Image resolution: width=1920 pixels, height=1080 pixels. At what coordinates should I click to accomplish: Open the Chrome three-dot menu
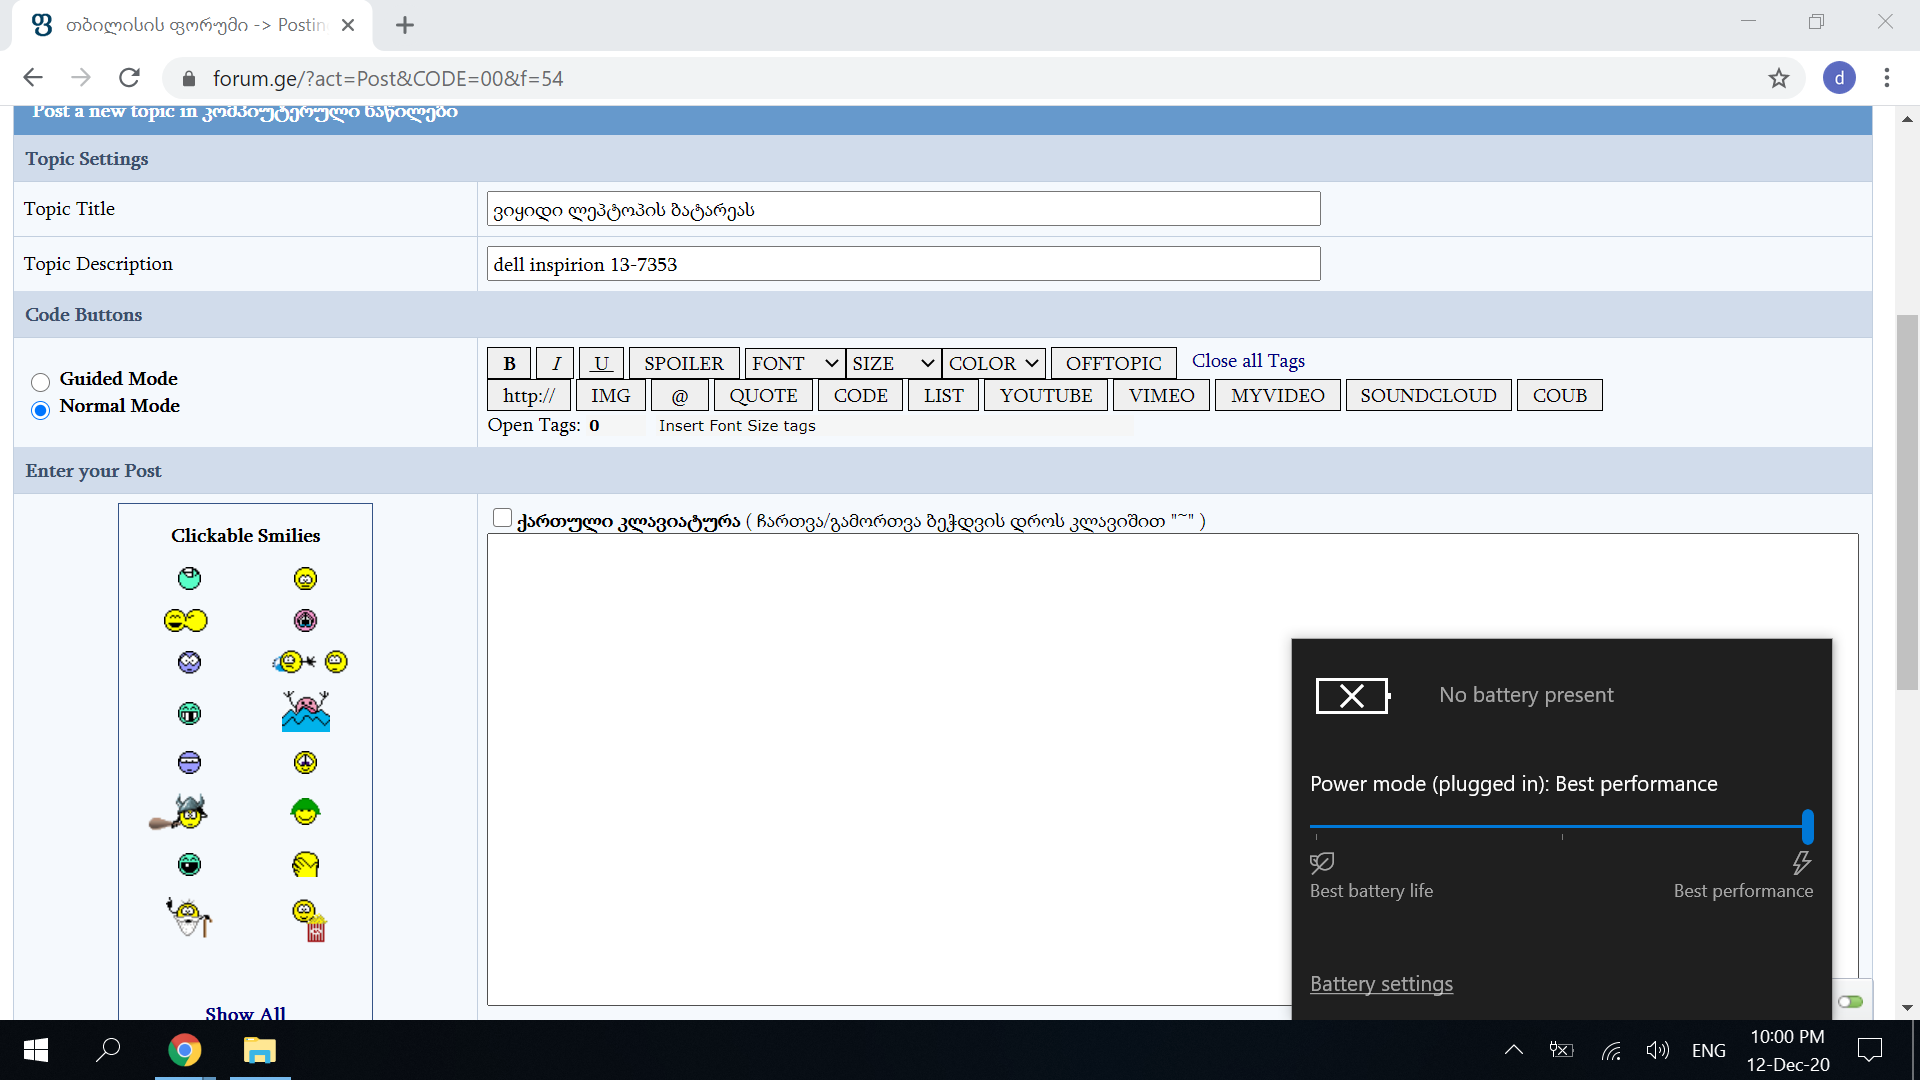click(x=1888, y=78)
